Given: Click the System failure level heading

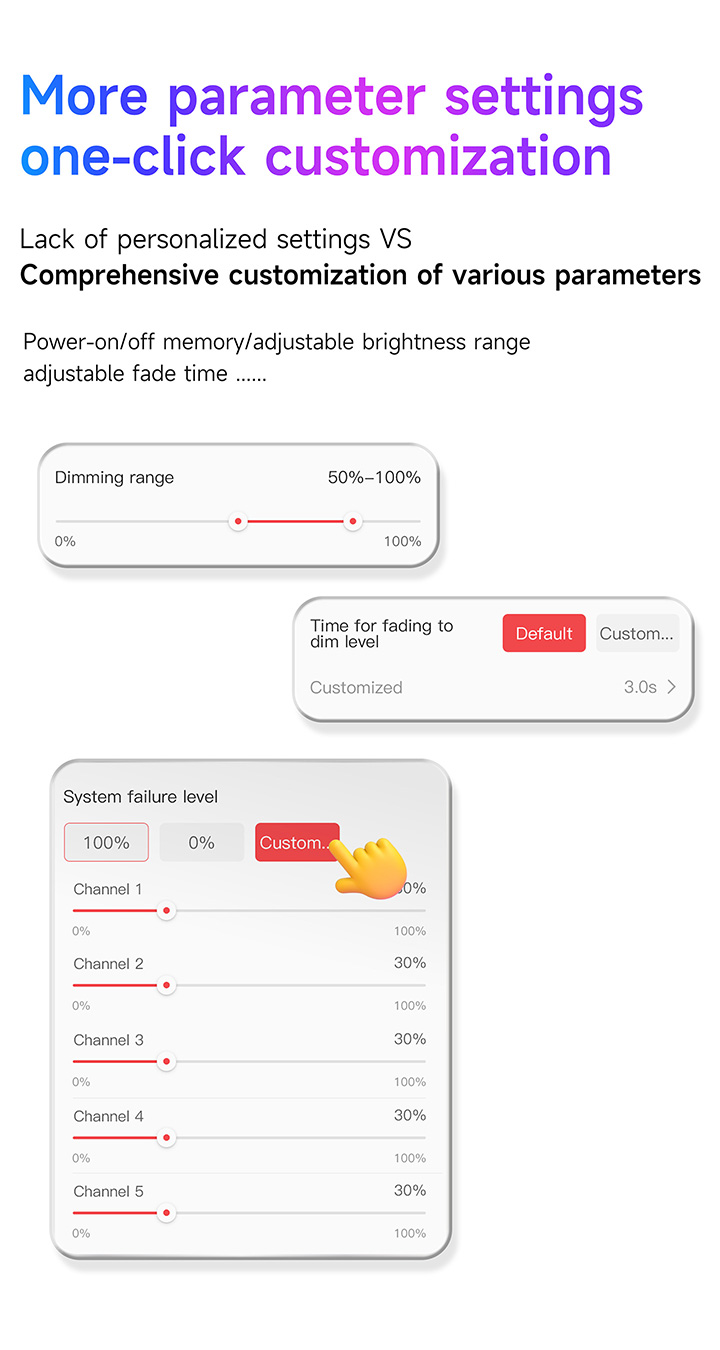Looking at the screenshot, I should click(141, 797).
